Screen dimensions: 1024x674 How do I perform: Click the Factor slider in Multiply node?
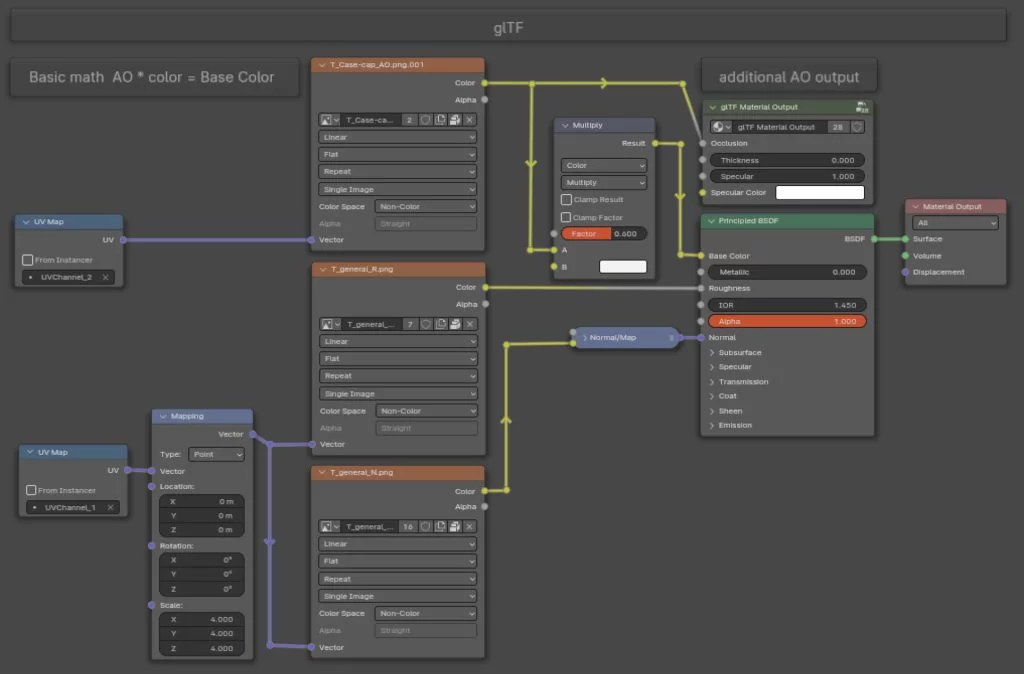coord(603,233)
